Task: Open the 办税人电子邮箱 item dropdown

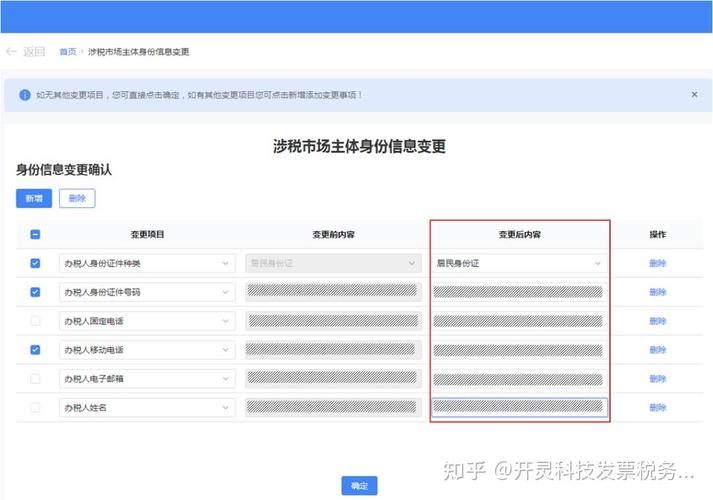Action: 147,379
